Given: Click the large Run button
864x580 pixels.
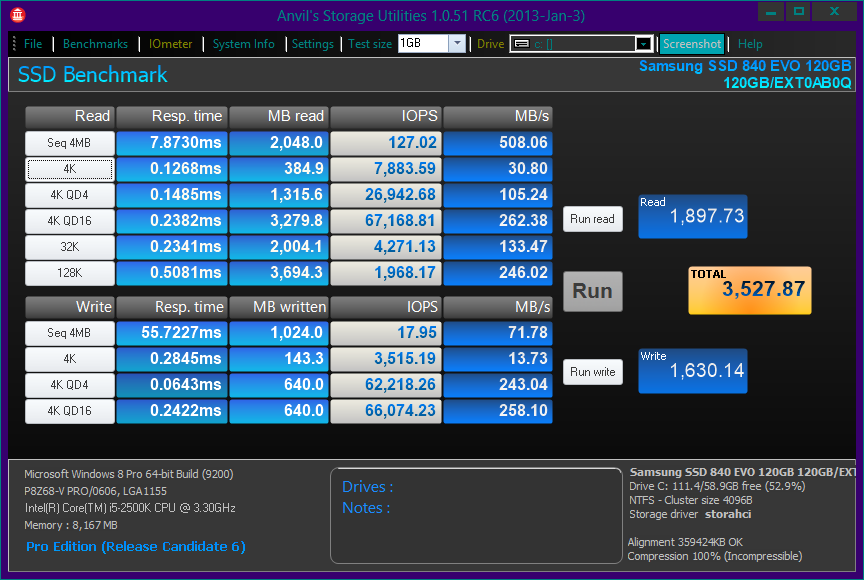Looking at the screenshot, I should pyautogui.click(x=592, y=291).
